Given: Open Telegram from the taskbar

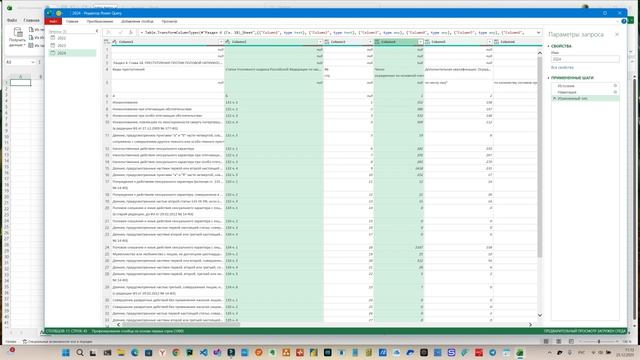Looking at the screenshot, I should tap(493, 353).
